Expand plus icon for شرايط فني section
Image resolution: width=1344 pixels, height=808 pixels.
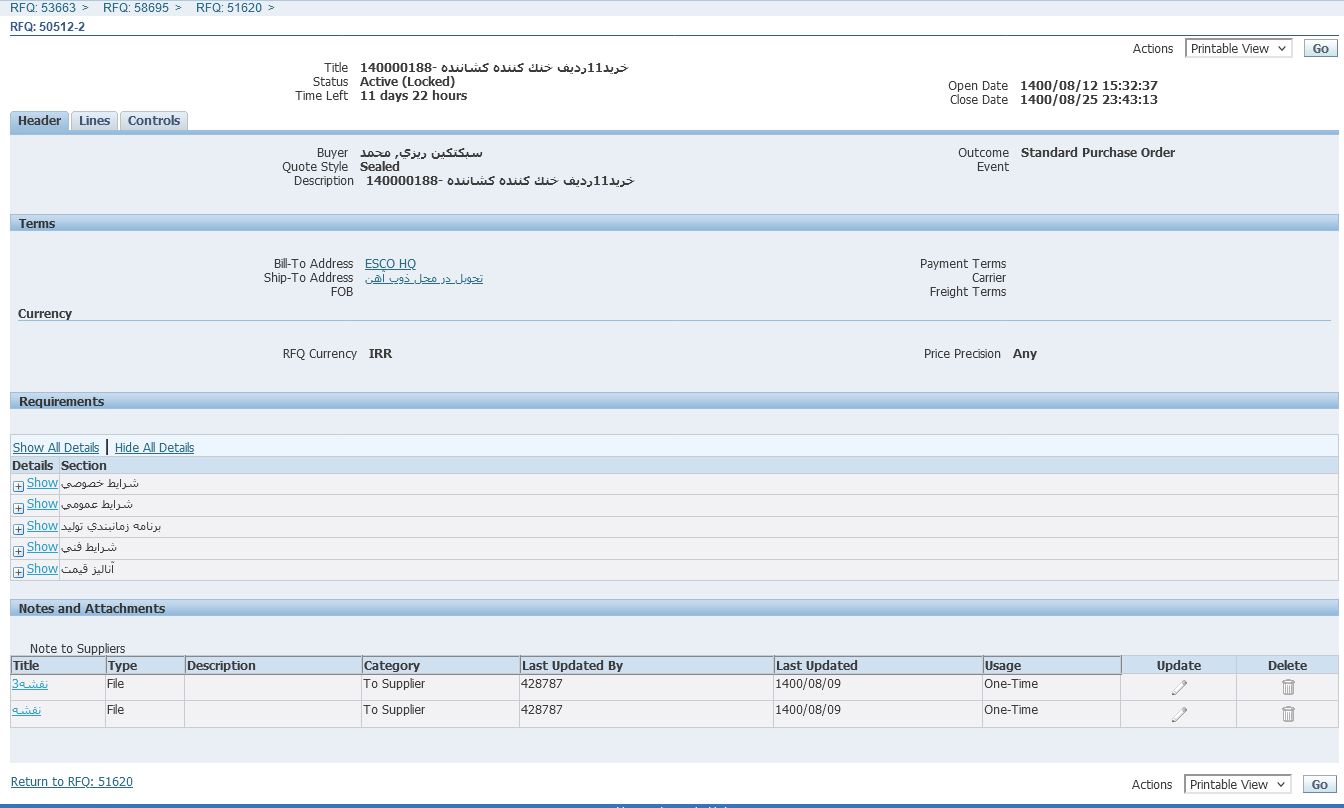18,551
